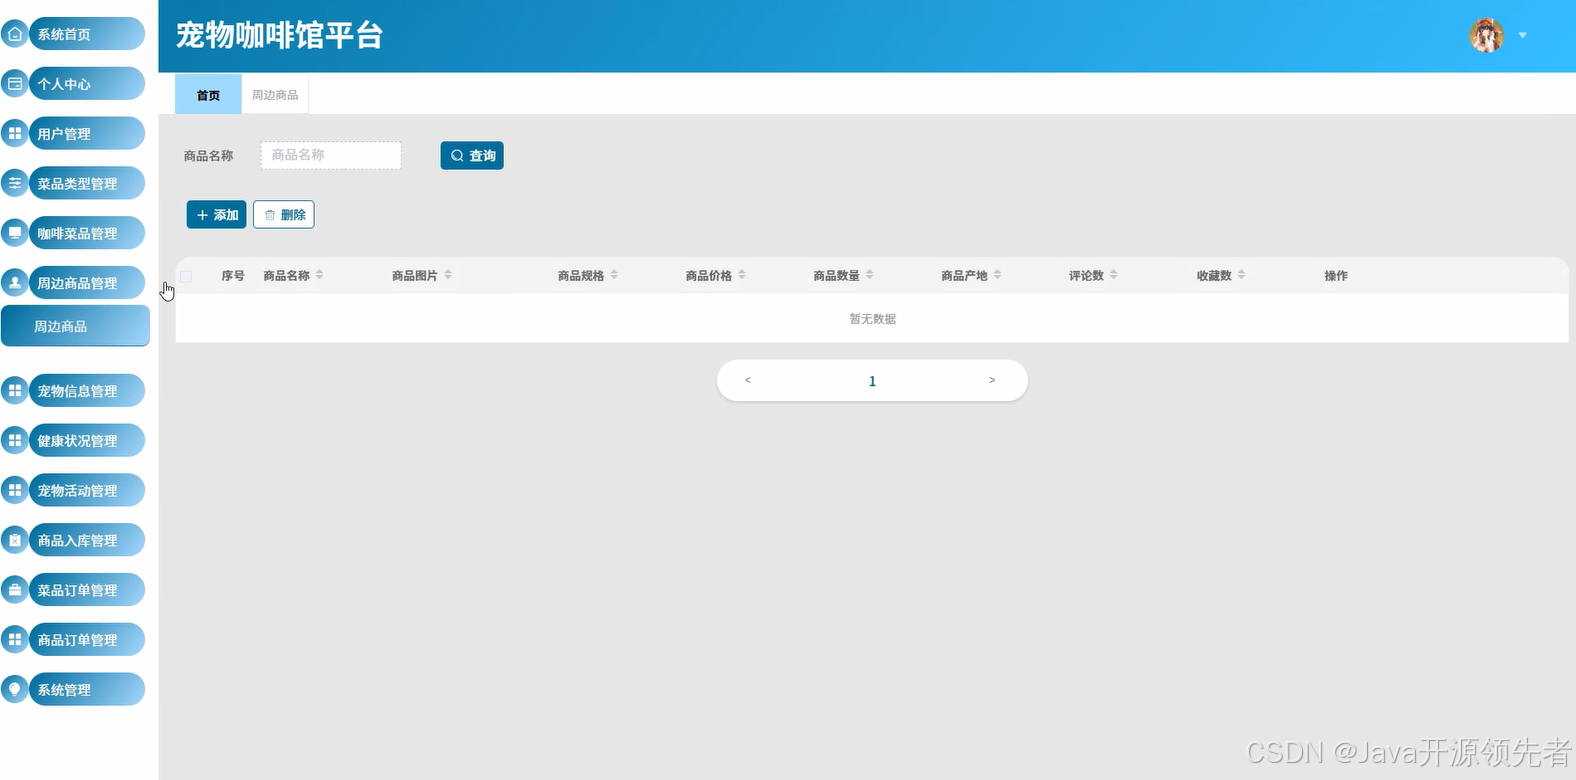Screen dimensions: 1576x780
Task: Switch to the 首页 tab
Action: (x=208, y=95)
